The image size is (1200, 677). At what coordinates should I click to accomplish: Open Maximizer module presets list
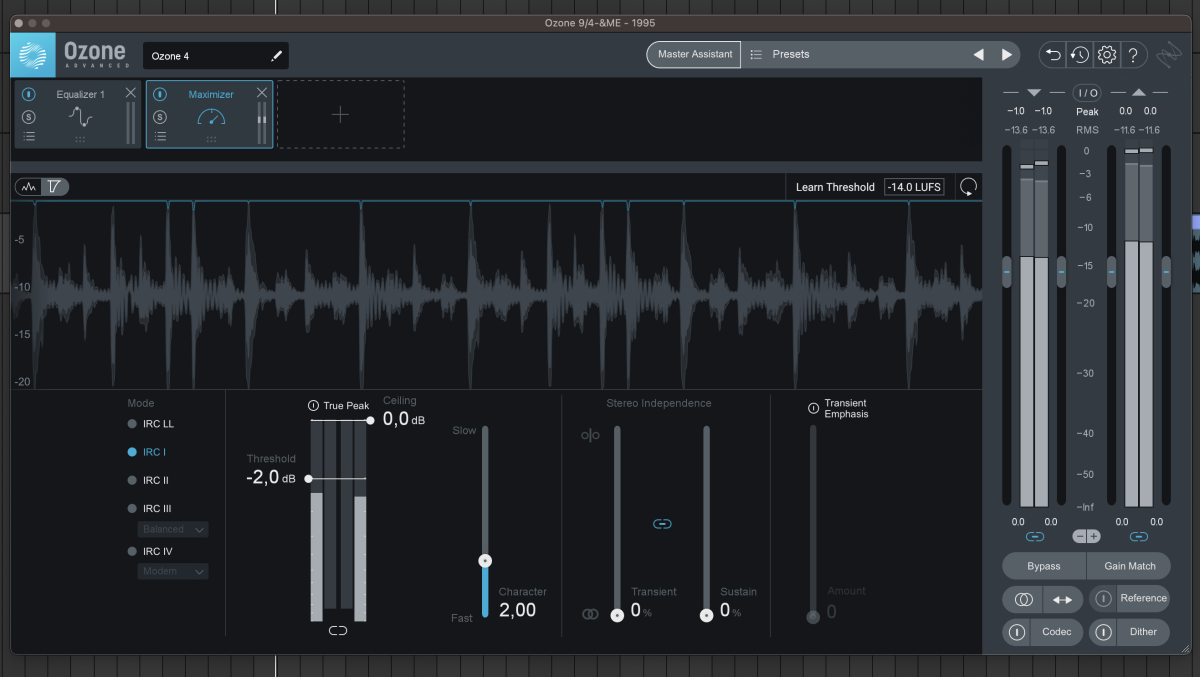(160, 136)
